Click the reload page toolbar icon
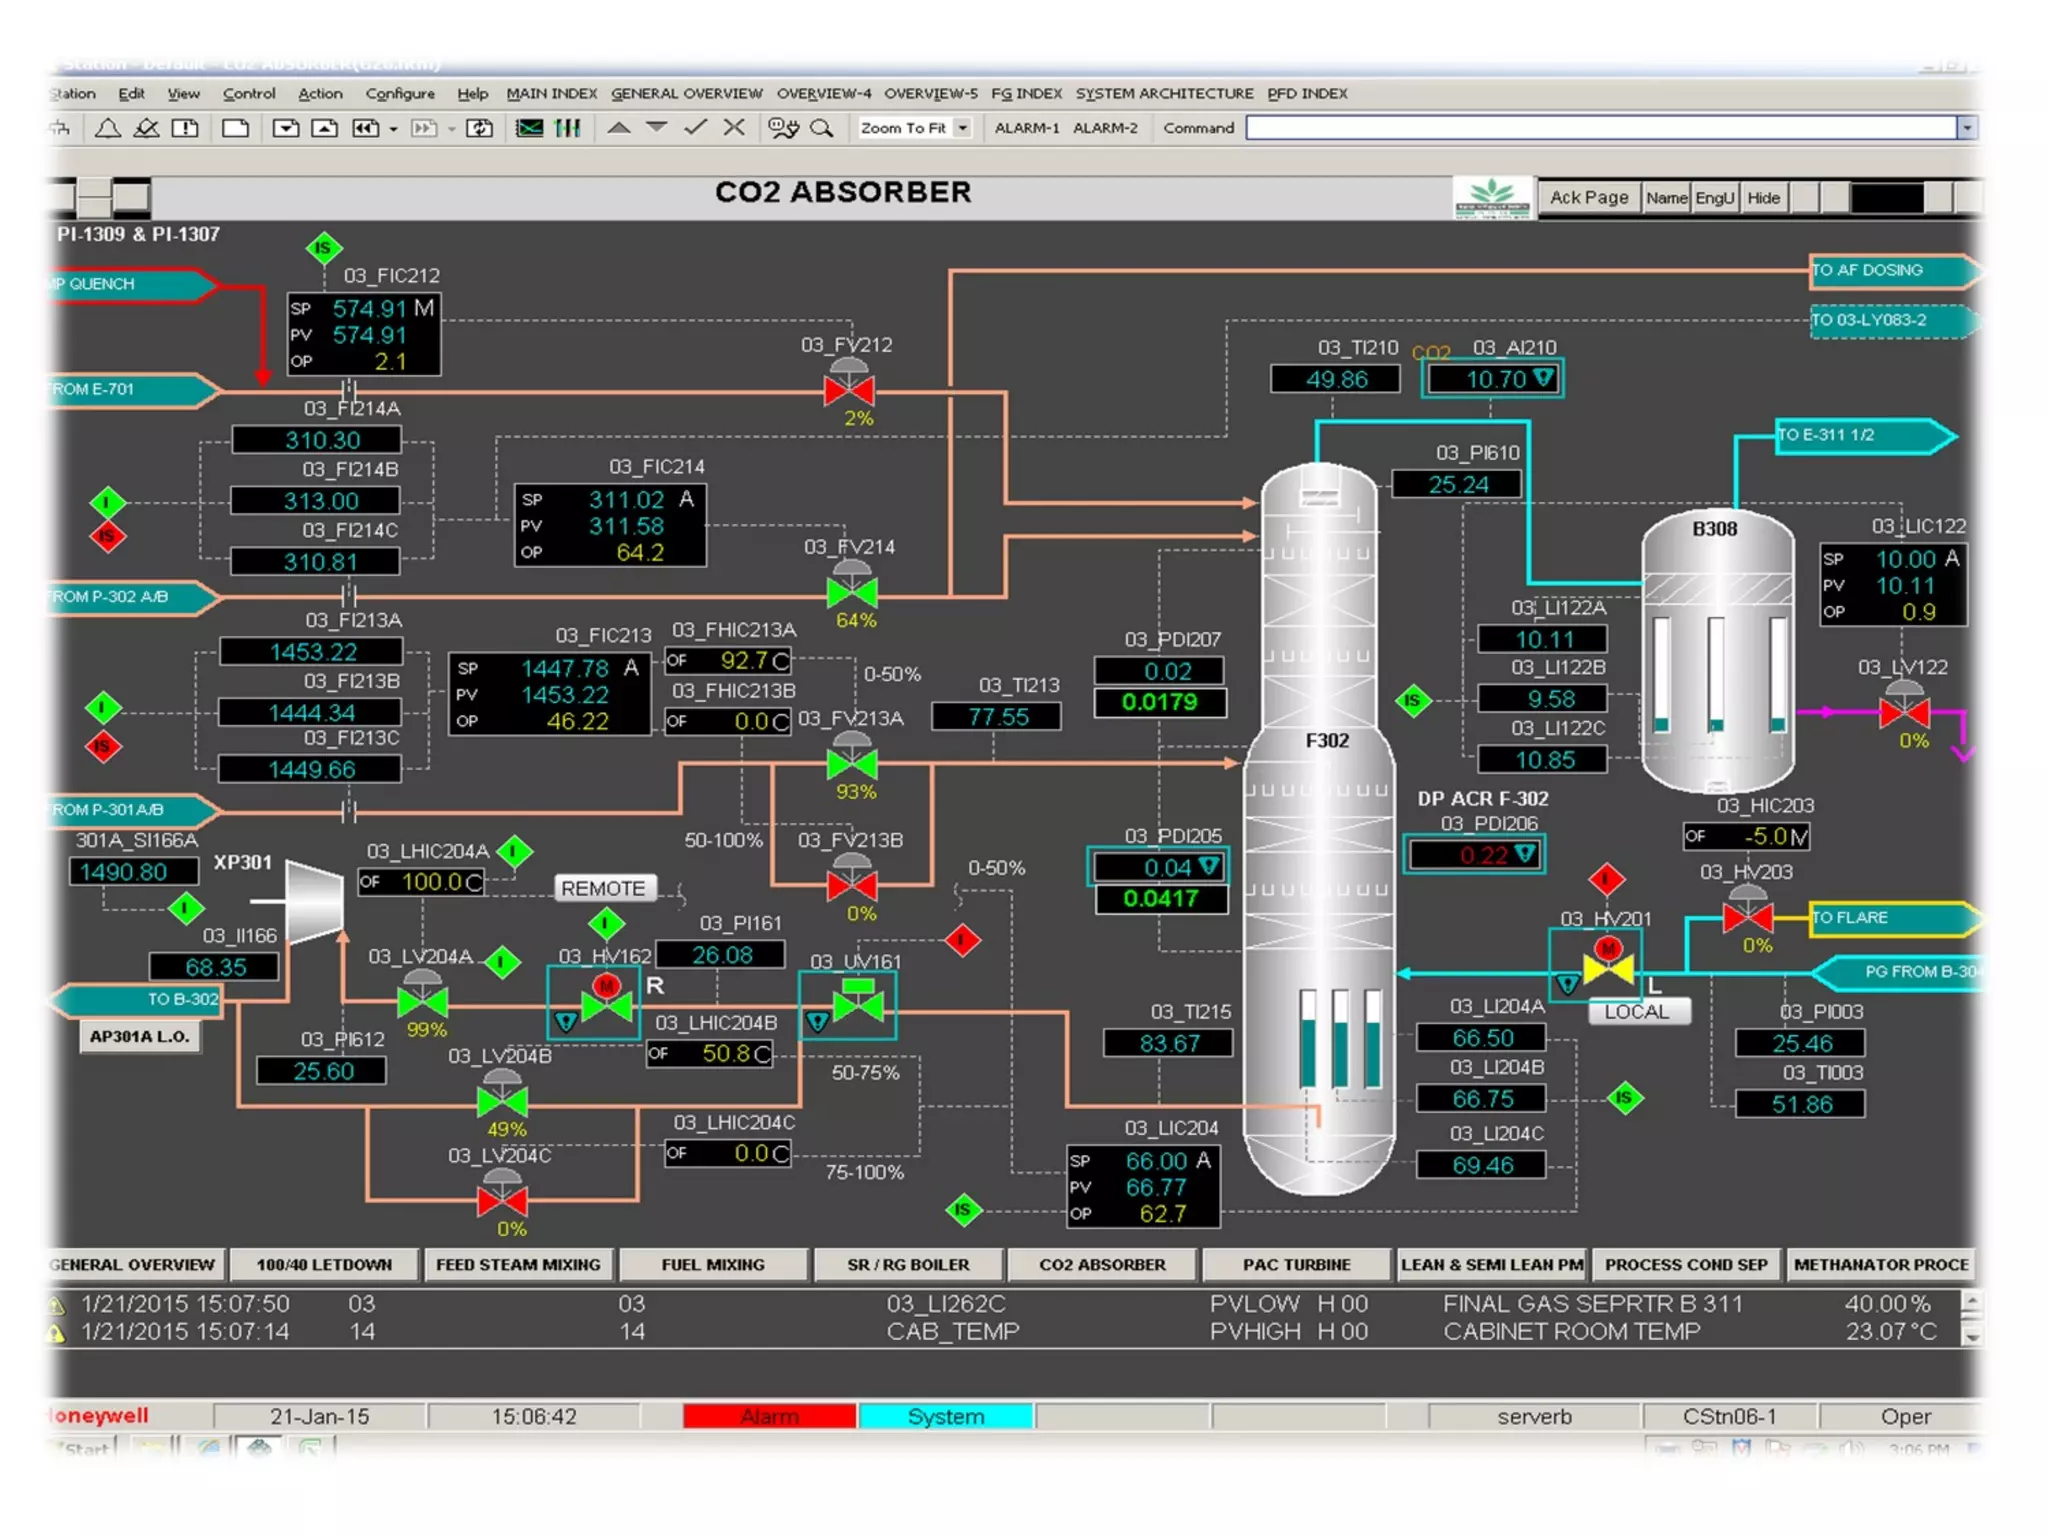Screen dimensions: 2048x1536 coord(480,128)
